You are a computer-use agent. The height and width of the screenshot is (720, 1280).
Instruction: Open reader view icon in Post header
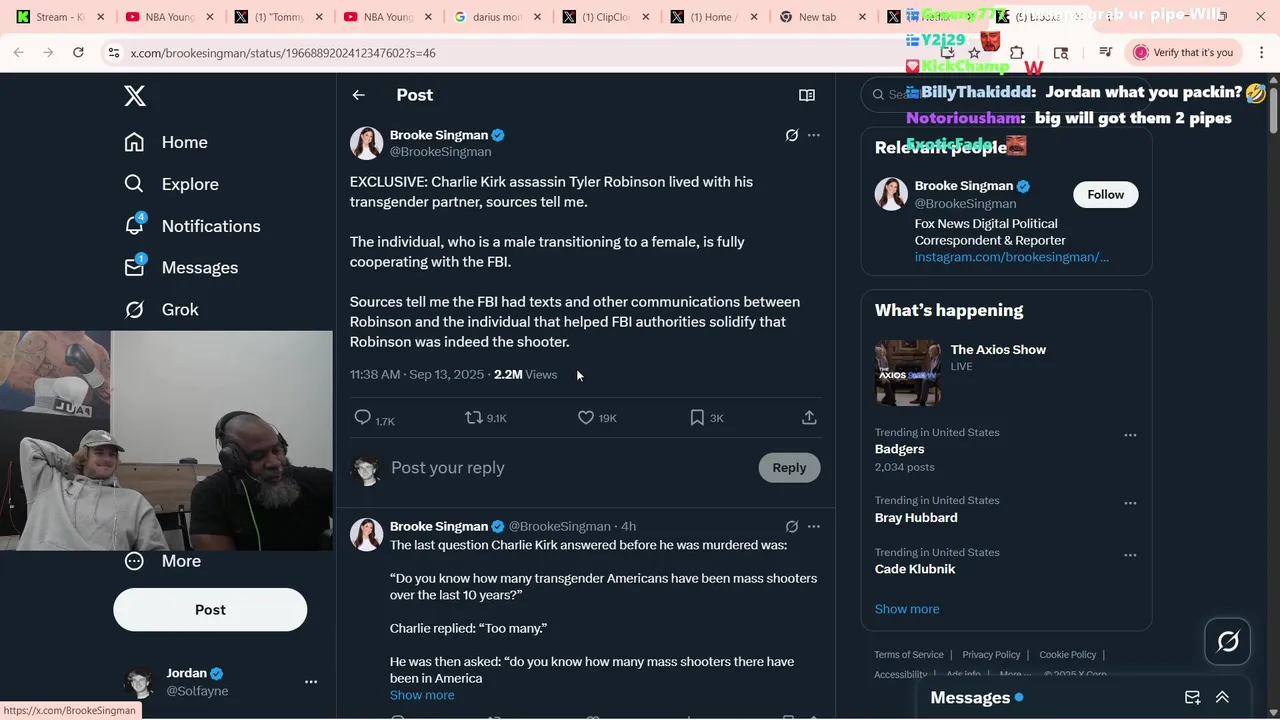tap(807, 95)
